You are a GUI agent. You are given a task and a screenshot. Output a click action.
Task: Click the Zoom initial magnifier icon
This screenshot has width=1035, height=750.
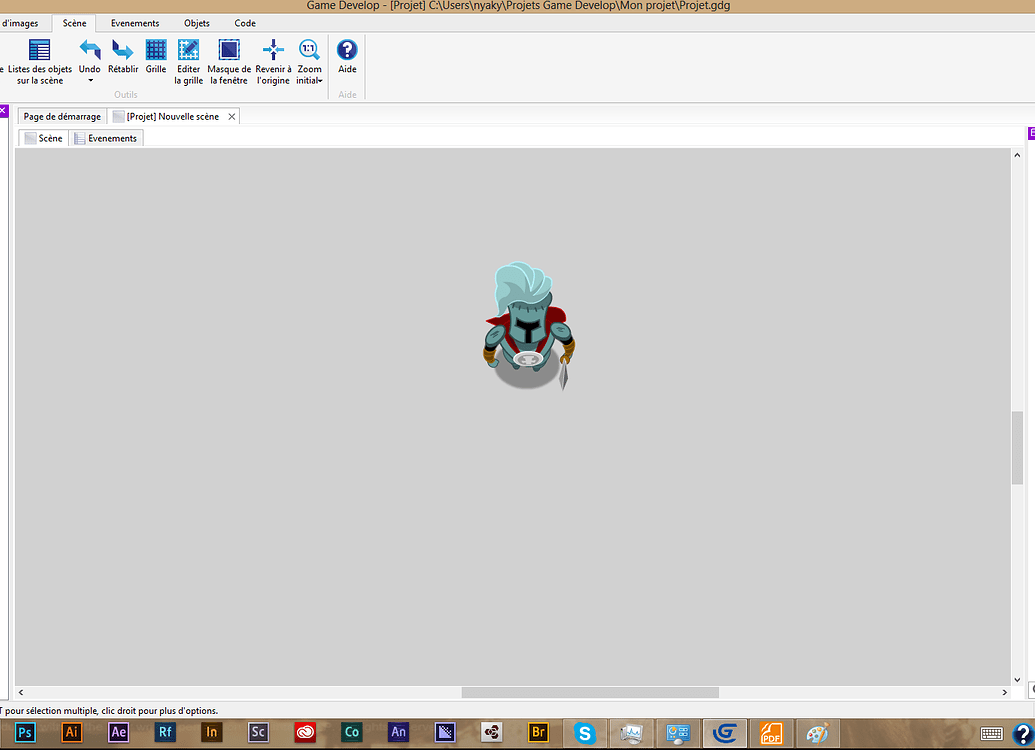(x=309, y=49)
